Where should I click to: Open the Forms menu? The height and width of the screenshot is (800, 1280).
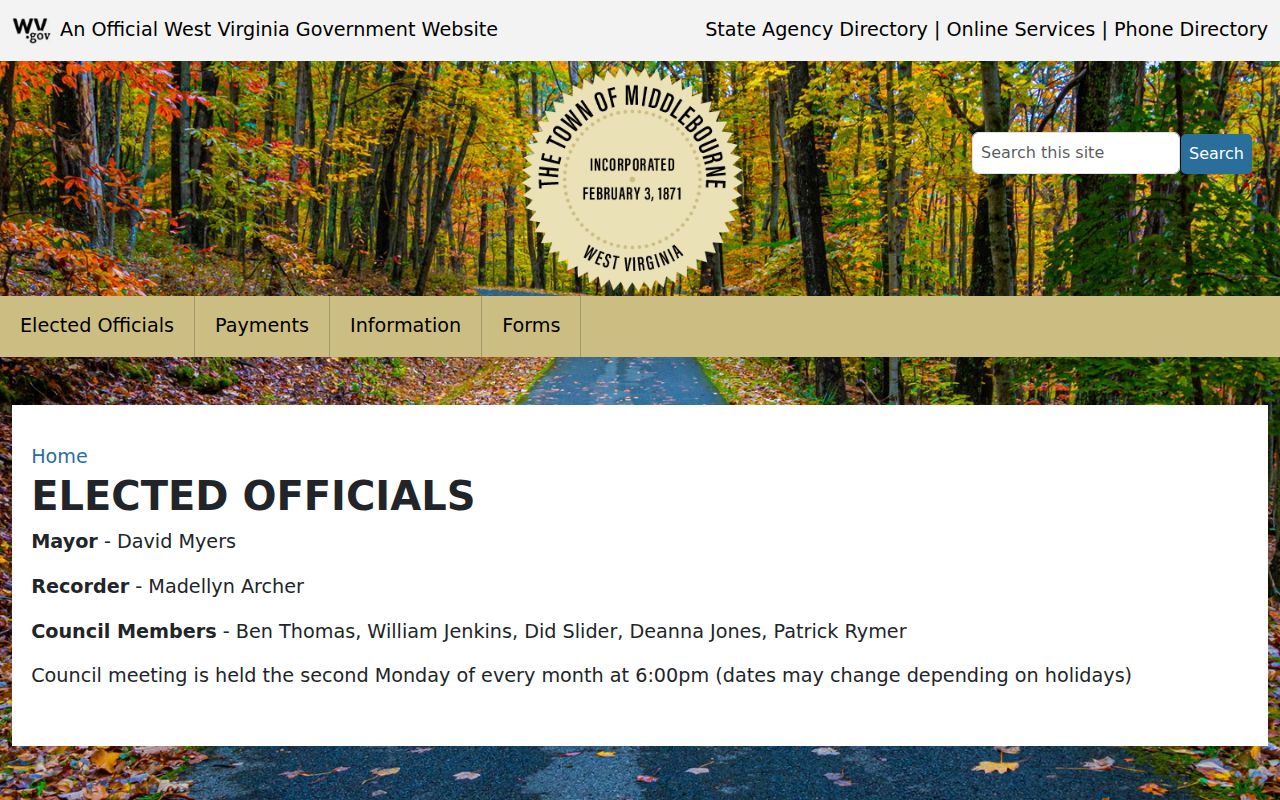(531, 326)
